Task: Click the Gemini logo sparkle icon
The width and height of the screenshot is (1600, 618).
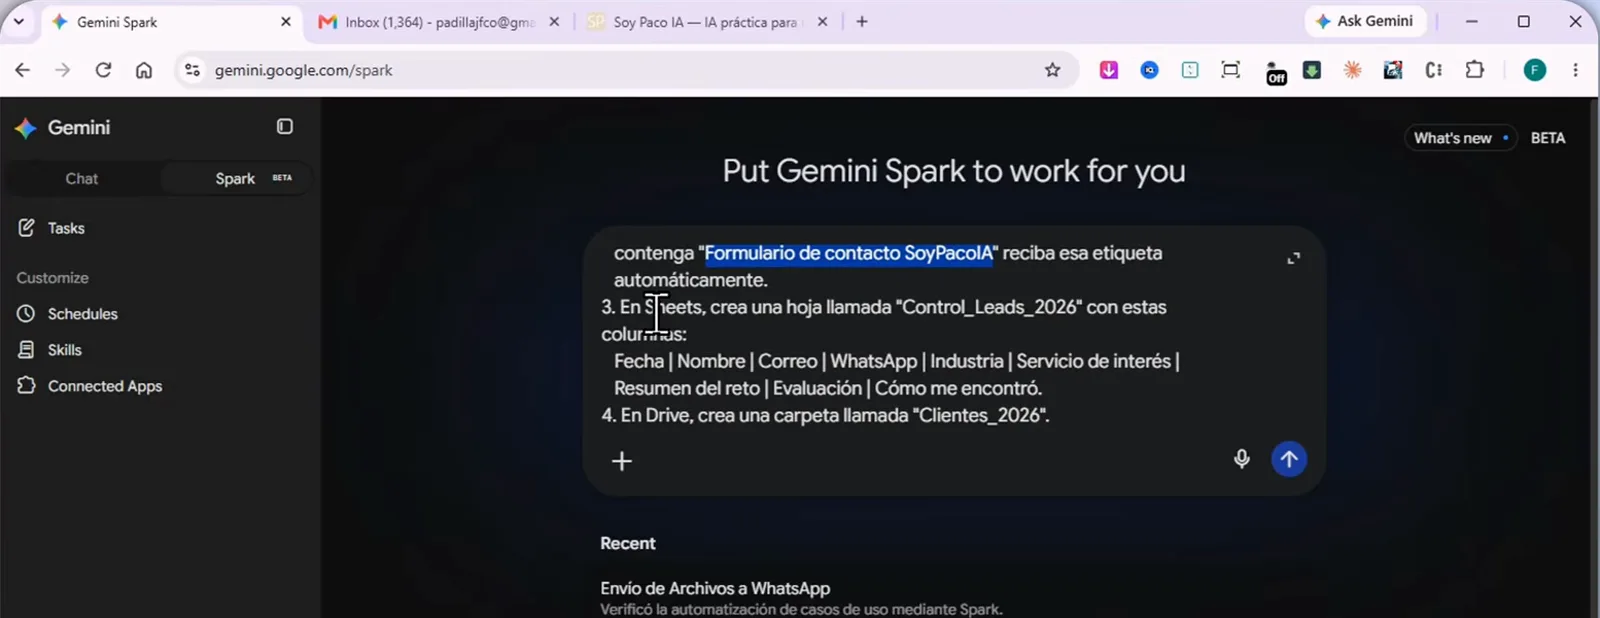Action: [26, 128]
